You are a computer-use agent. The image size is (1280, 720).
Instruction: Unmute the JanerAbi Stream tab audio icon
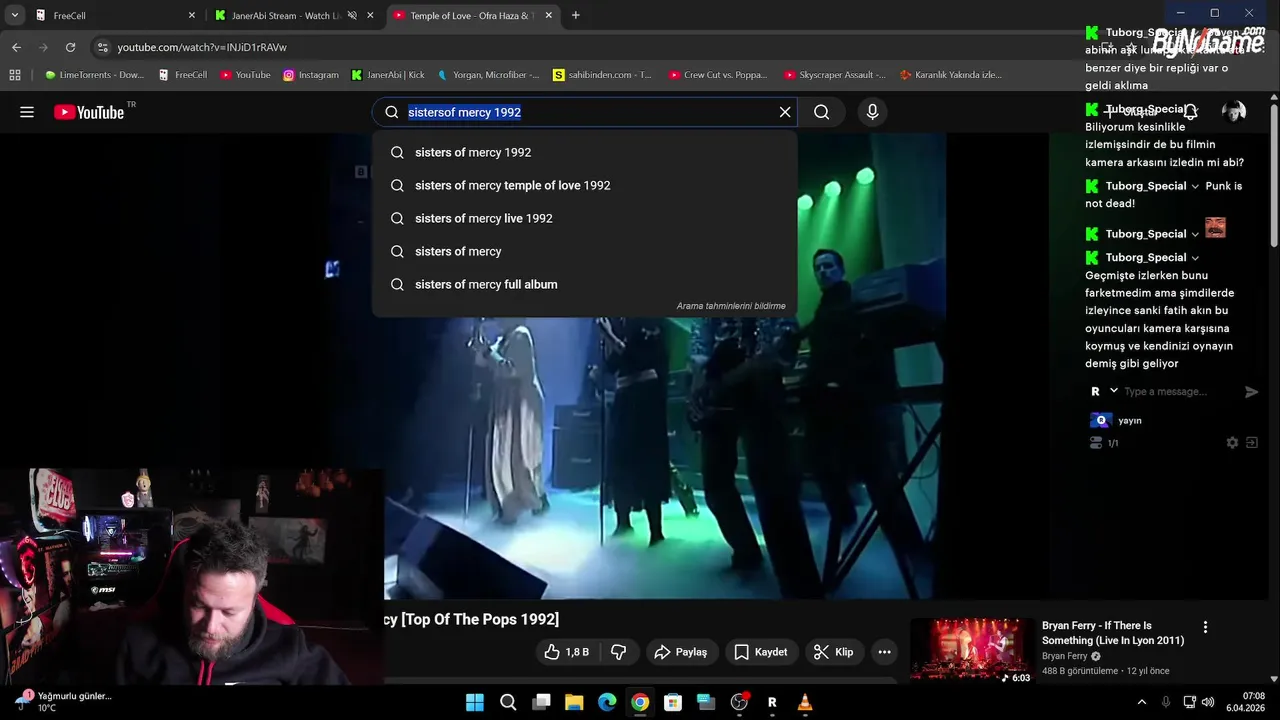(x=352, y=15)
